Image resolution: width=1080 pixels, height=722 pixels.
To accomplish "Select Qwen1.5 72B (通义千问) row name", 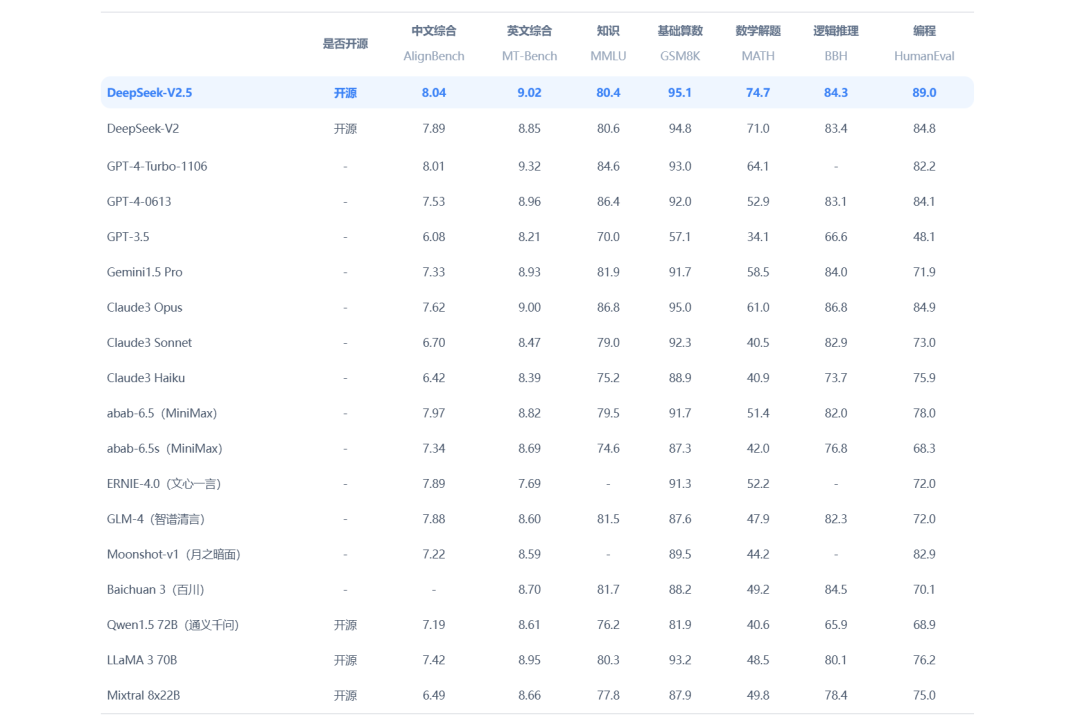I will tap(173, 624).
